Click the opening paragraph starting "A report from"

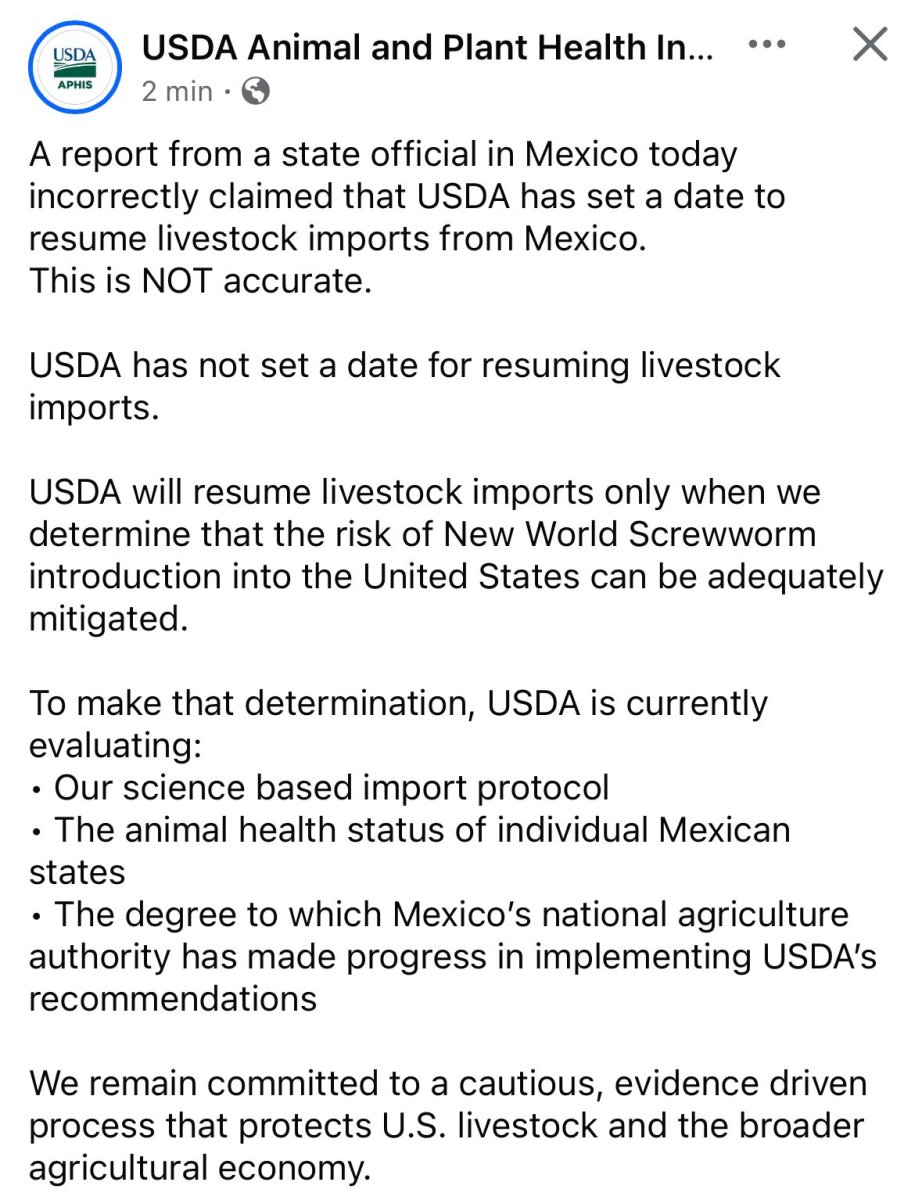(x=382, y=155)
